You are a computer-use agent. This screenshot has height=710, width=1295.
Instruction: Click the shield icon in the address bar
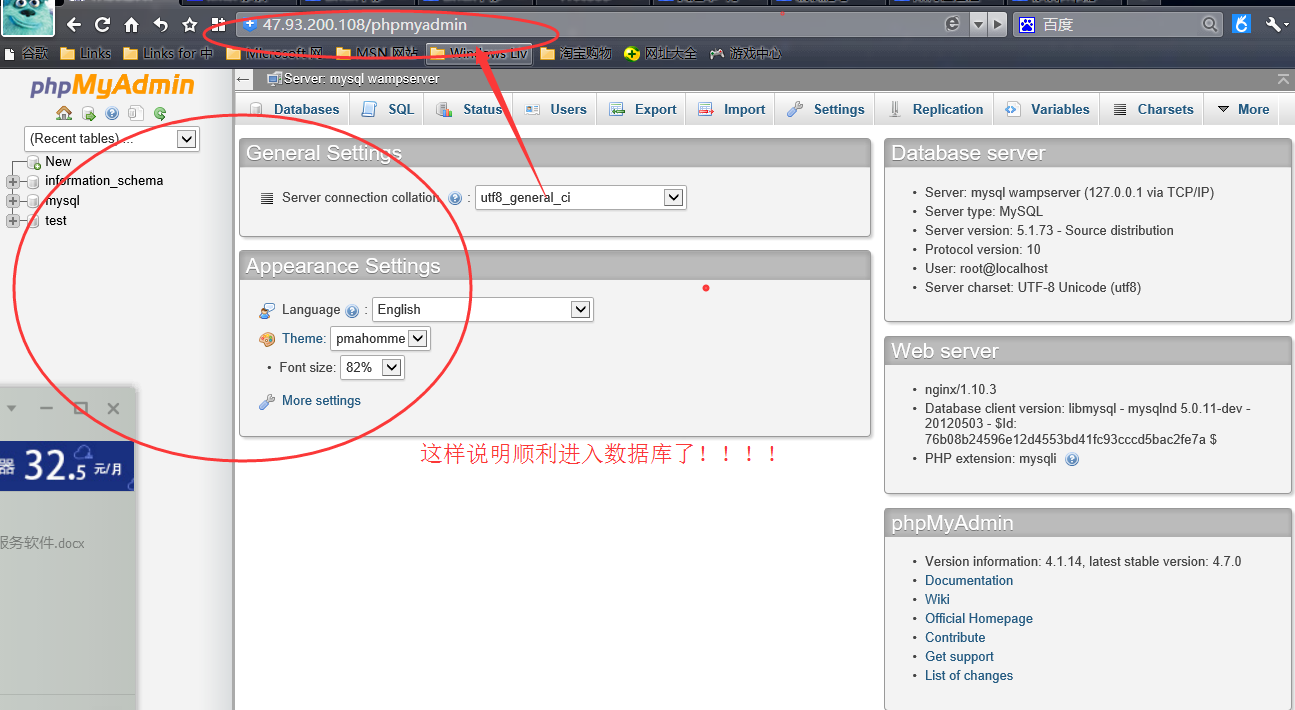point(250,24)
